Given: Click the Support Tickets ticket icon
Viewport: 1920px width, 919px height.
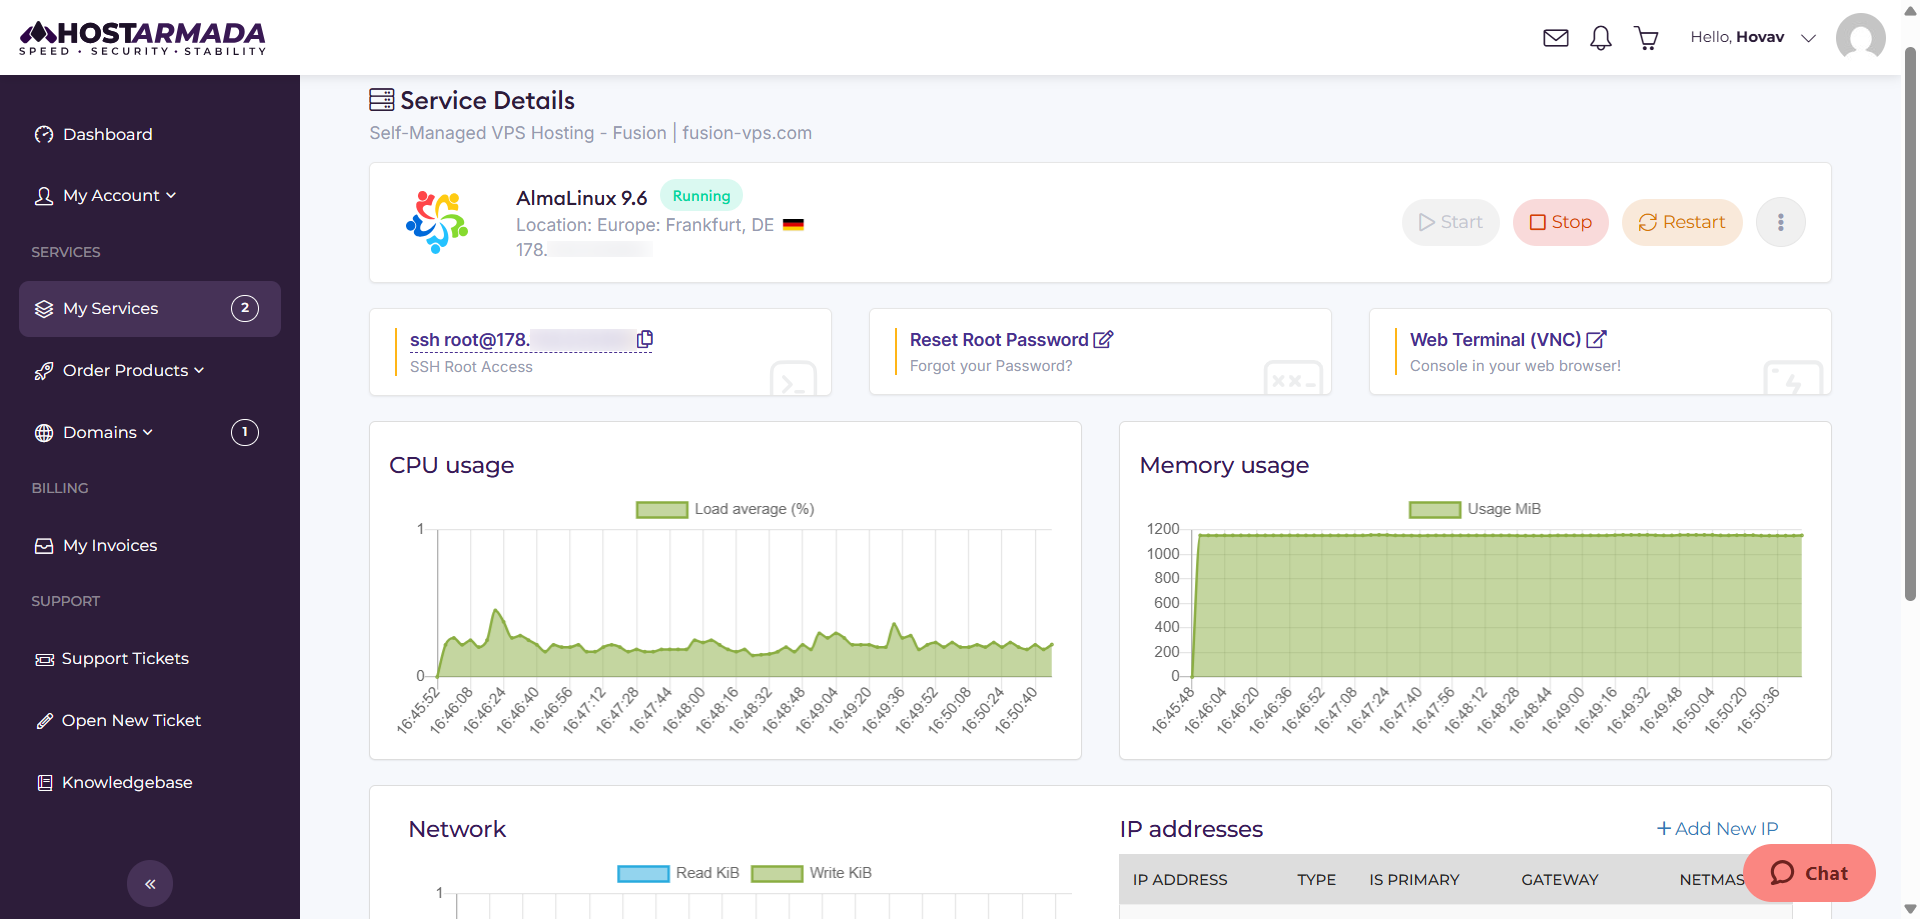Looking at the screenshot, I should pos(44,659).
